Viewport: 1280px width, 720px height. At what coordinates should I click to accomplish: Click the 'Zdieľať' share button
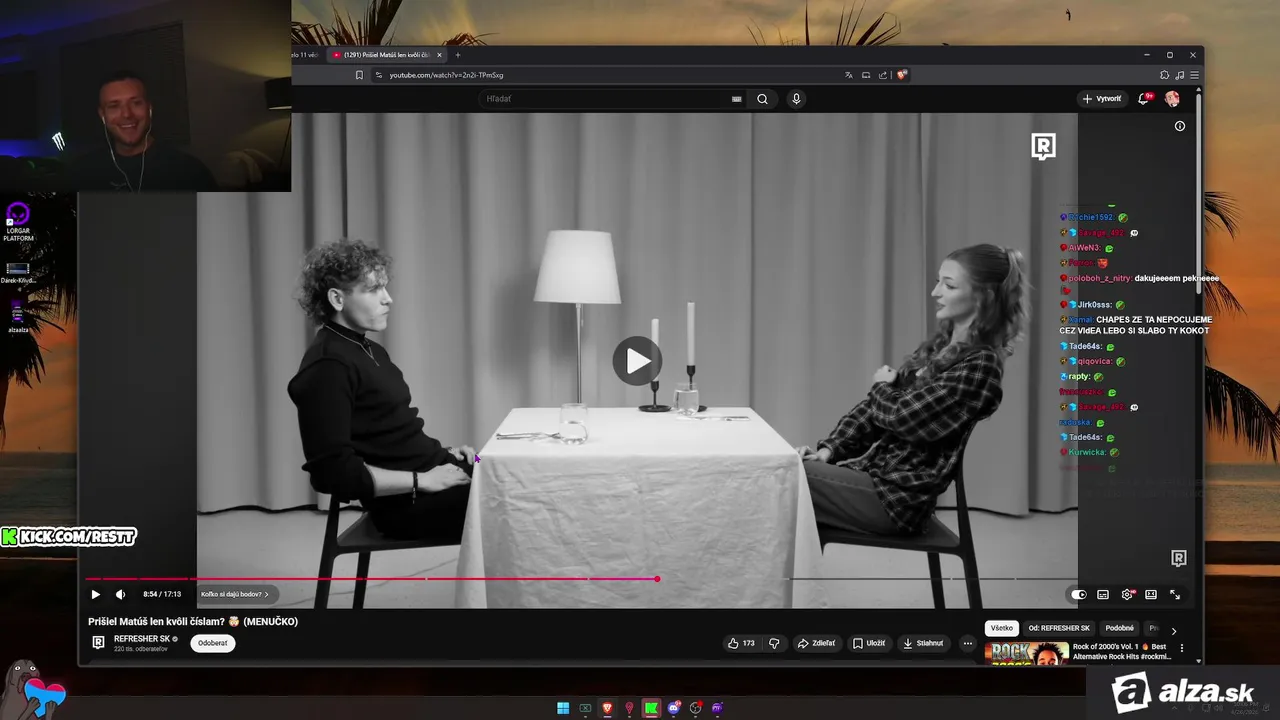(x=816, y=643)
